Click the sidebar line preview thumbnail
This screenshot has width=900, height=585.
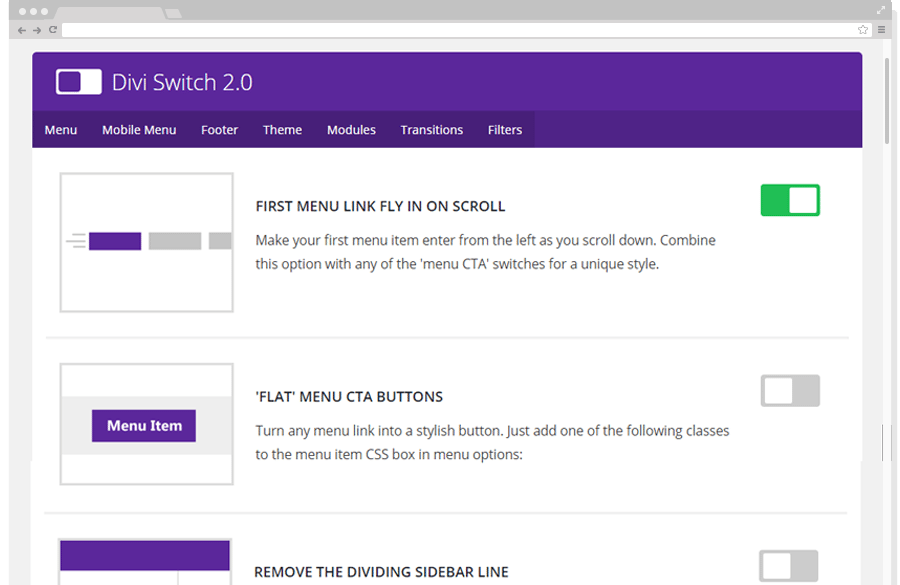point(145,561)
